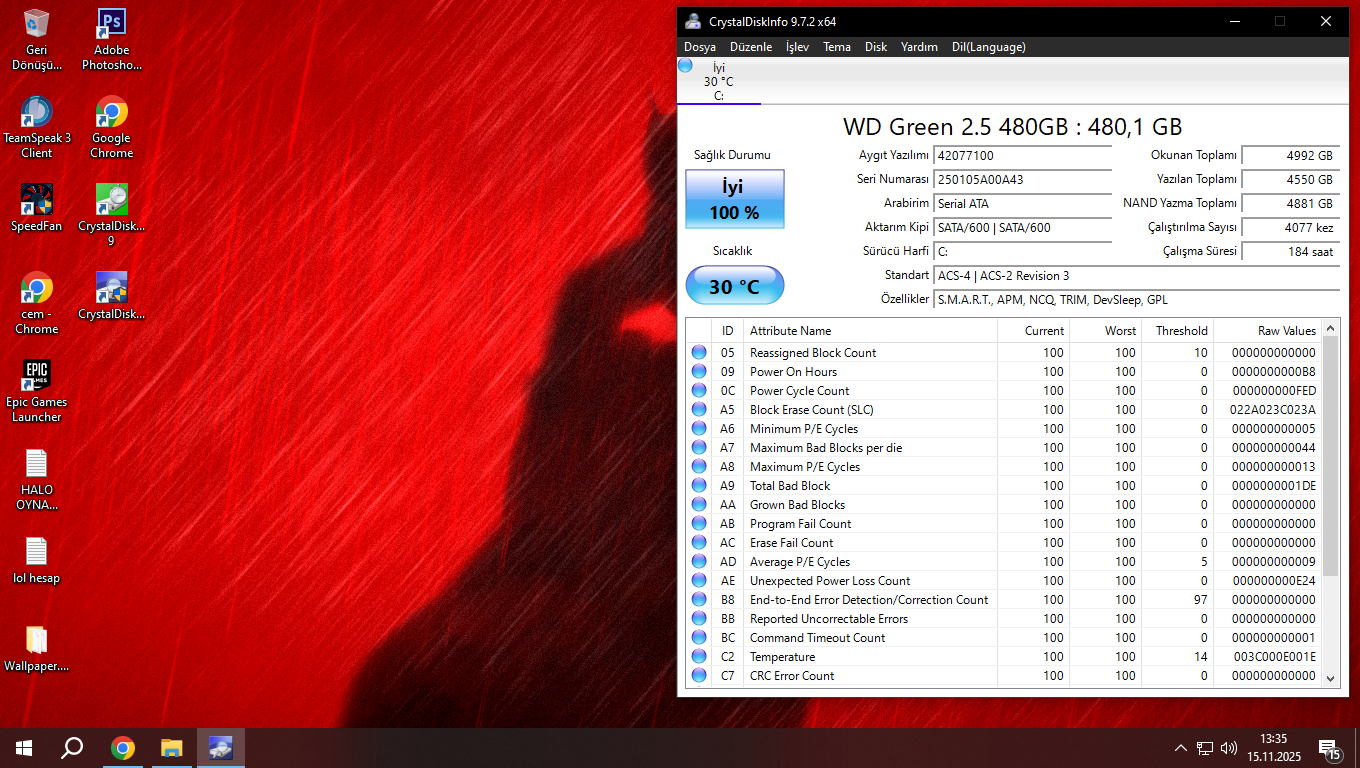Screen dimensions: 1360x768
Task: Click the SMART list scrollbar up arrow
Action: (x=1331, y=328)
